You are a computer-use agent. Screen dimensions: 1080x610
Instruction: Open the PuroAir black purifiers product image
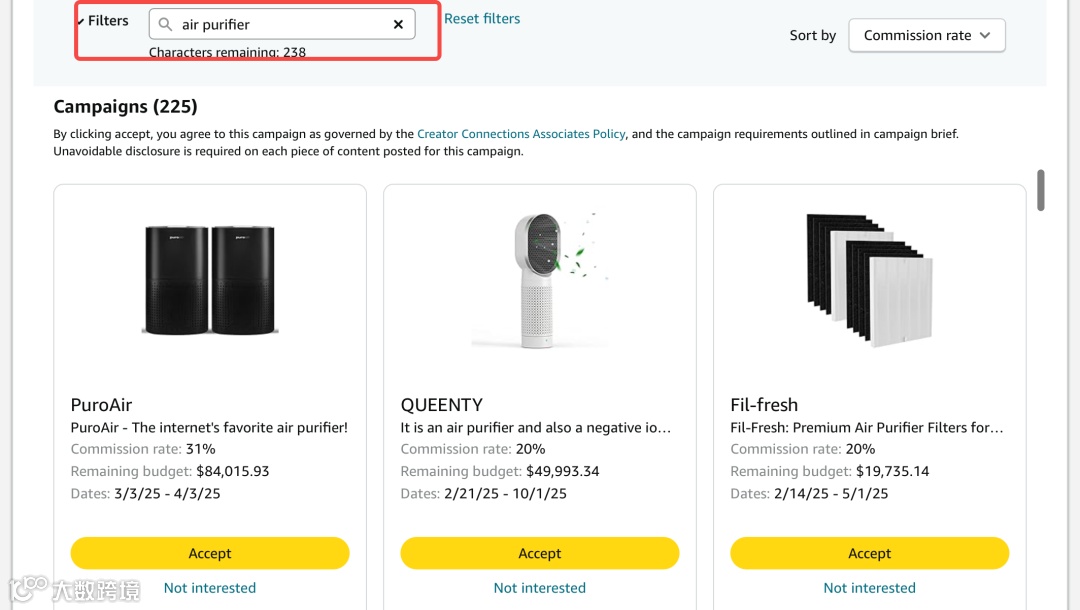click(210, 279)
